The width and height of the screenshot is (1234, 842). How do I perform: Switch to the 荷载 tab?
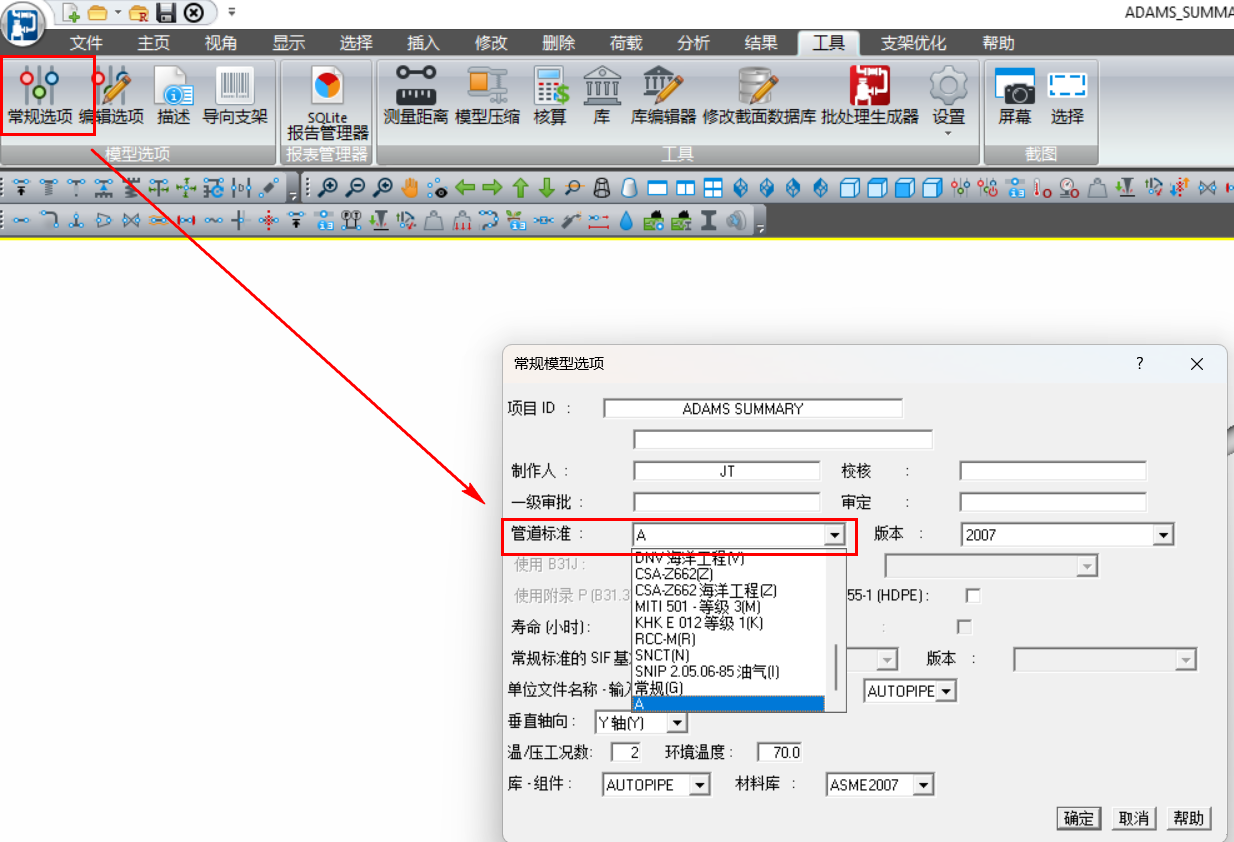tap(626, 43)
